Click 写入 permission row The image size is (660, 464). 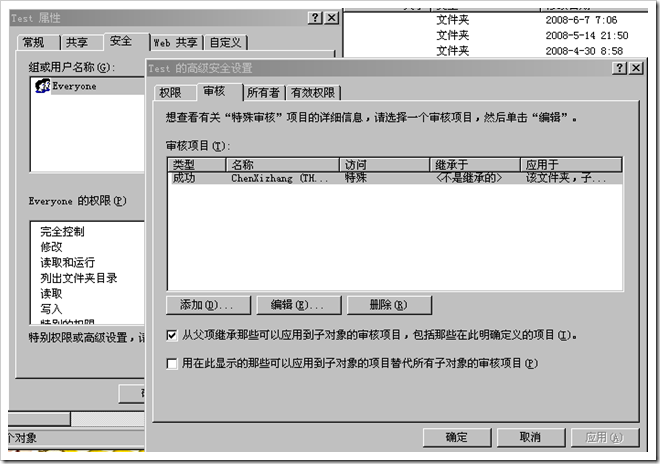[x=51, y=309]
